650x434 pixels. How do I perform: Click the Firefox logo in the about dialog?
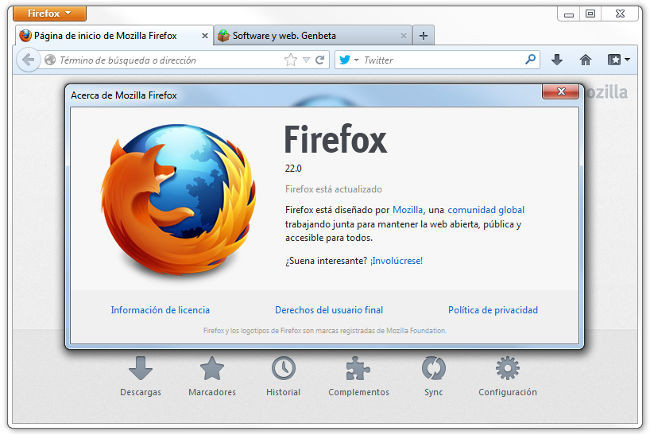(x=179, y=200)
